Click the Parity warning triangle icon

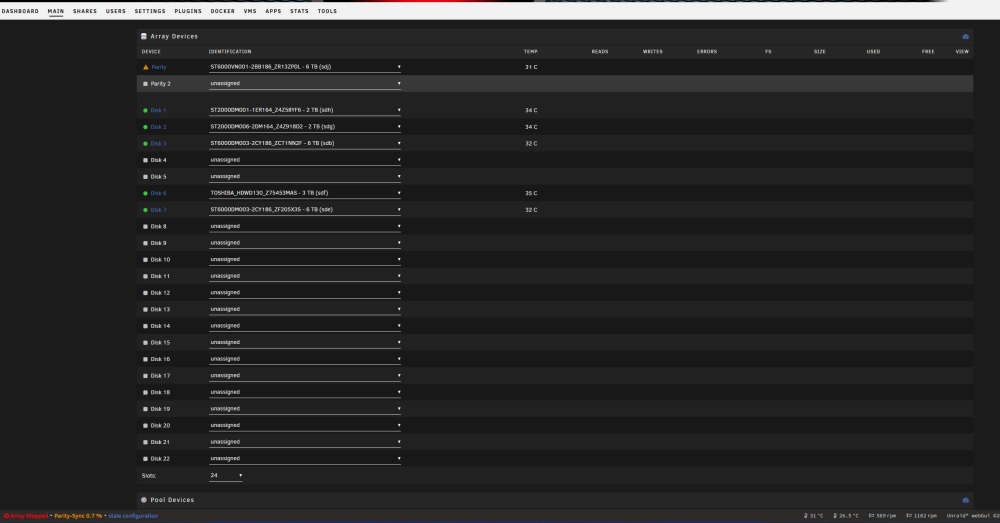coord(145,67)
